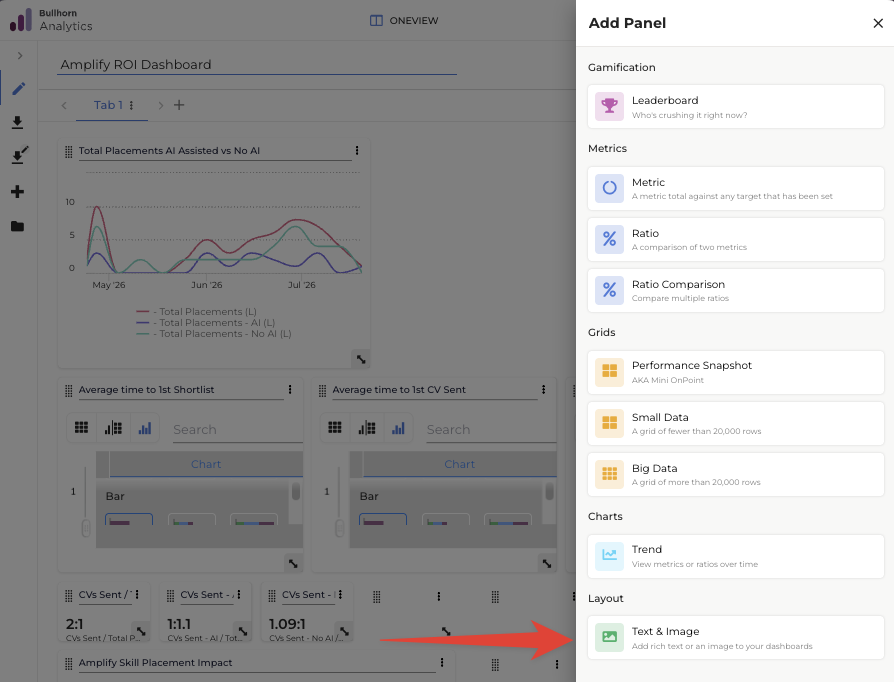Open the CVs Sent 2:1 panel kebab menu
The image size is (894, 682).
[x=137, y=595]
